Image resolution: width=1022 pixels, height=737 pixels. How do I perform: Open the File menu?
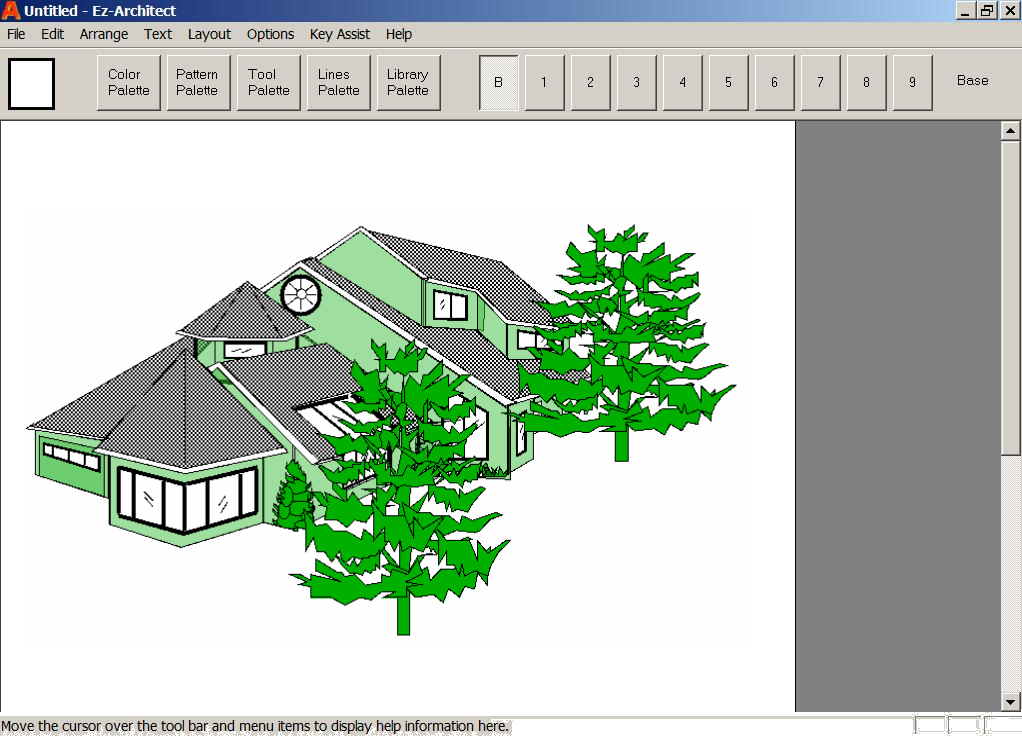[16, 34]
